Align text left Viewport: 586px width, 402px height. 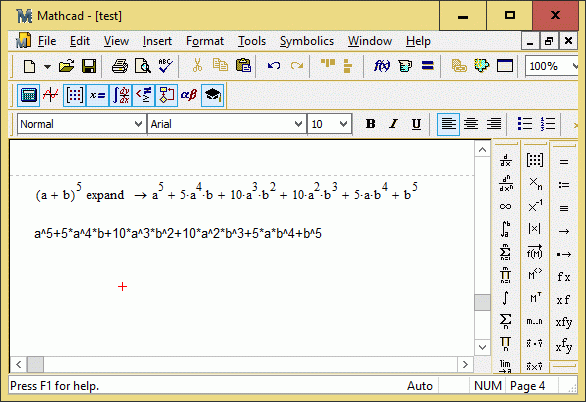click(x=448, y=124)
